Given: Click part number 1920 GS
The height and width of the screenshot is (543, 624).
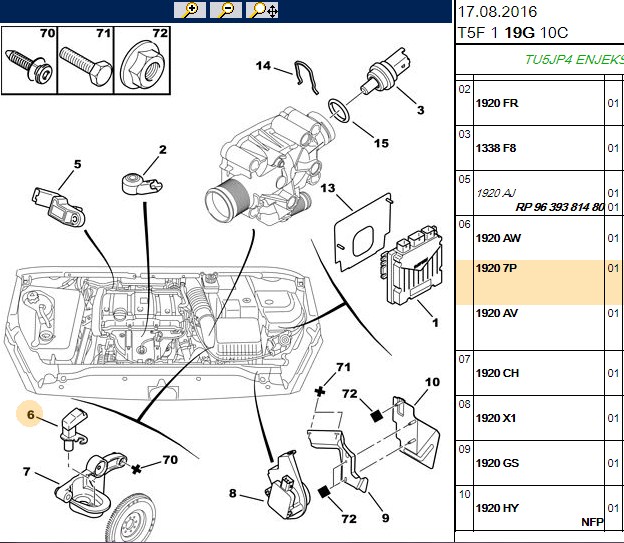Looking at the screenshot, I should (x=497, y=463).
